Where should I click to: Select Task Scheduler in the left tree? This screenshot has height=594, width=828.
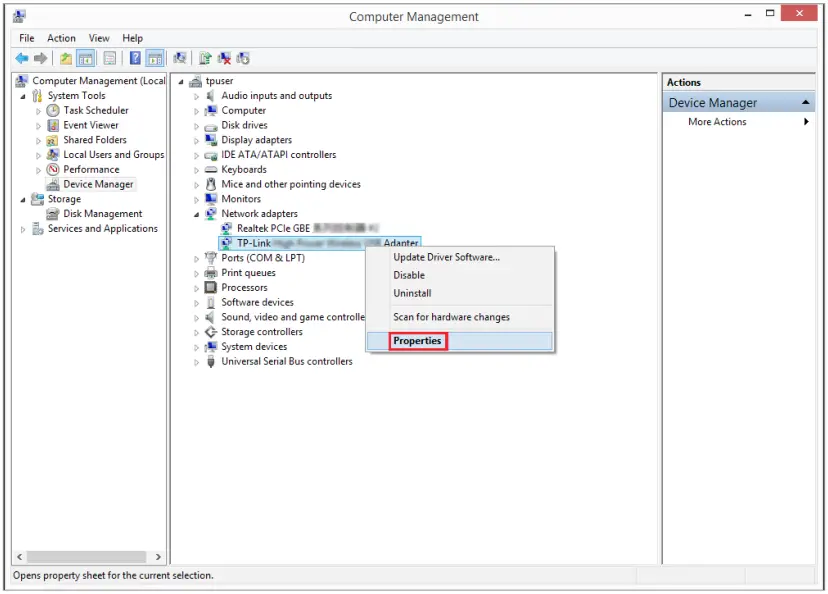pos(95,110)
